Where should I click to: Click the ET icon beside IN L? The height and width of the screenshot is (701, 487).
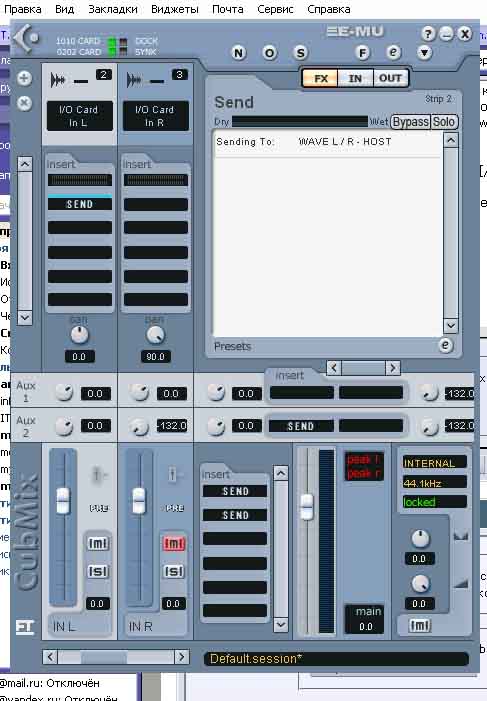pos(25,627)
